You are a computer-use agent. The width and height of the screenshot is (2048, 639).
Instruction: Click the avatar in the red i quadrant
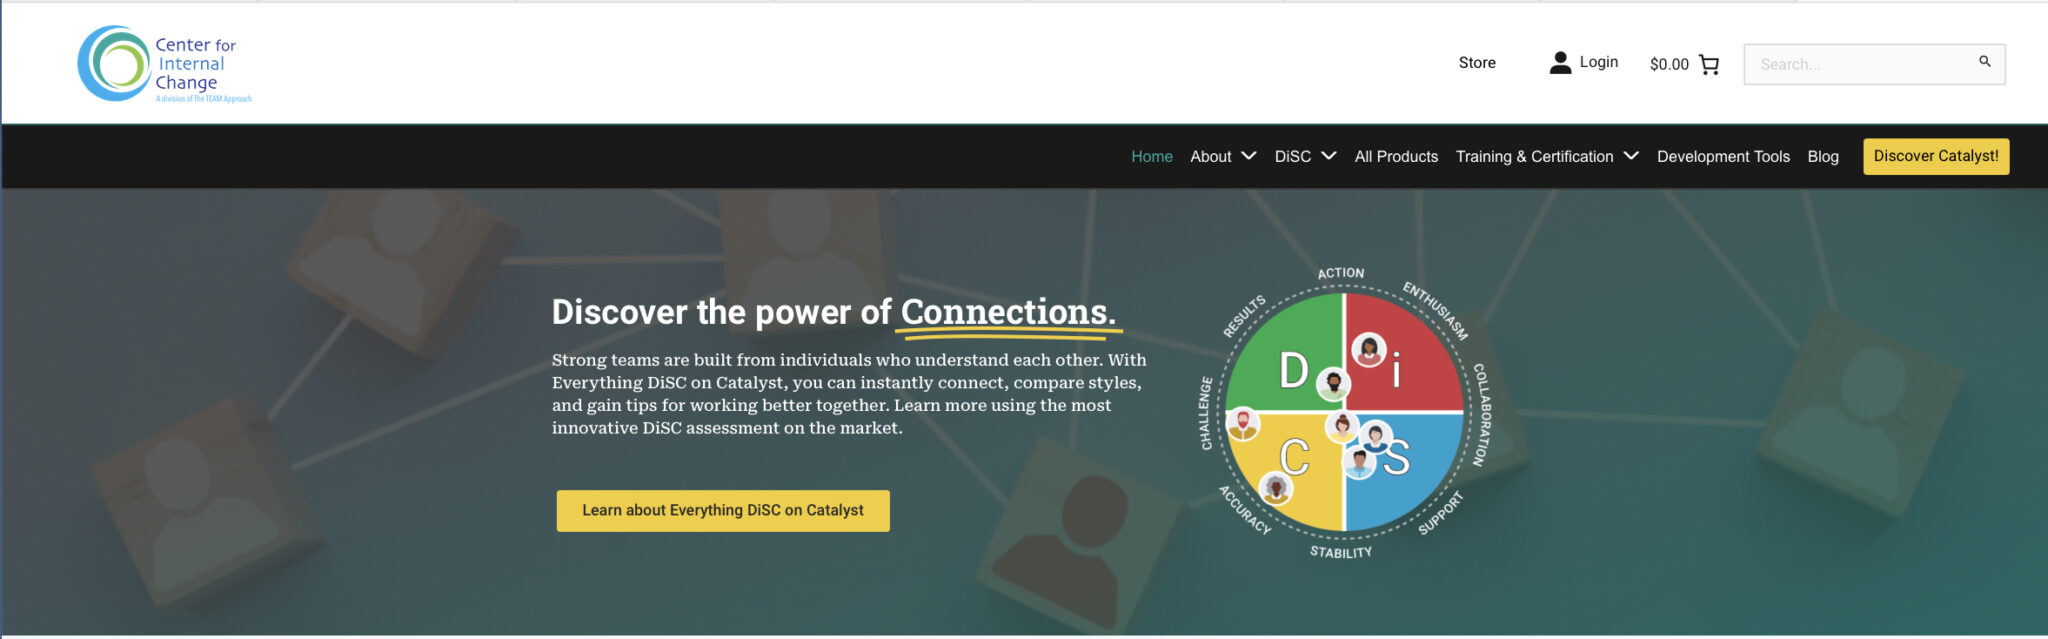tap(1369, 349)
